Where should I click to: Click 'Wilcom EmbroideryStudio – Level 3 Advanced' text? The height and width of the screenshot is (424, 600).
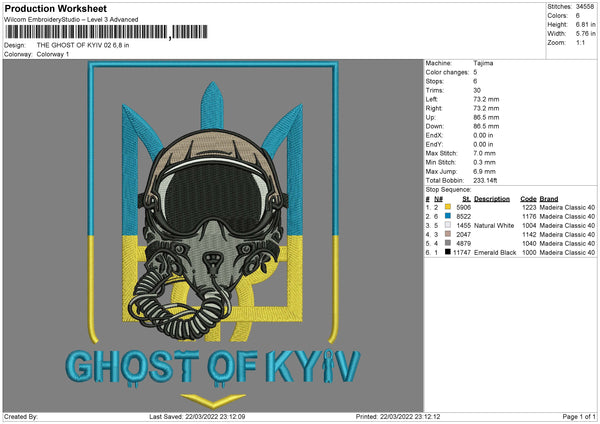(x=71, y=20)
